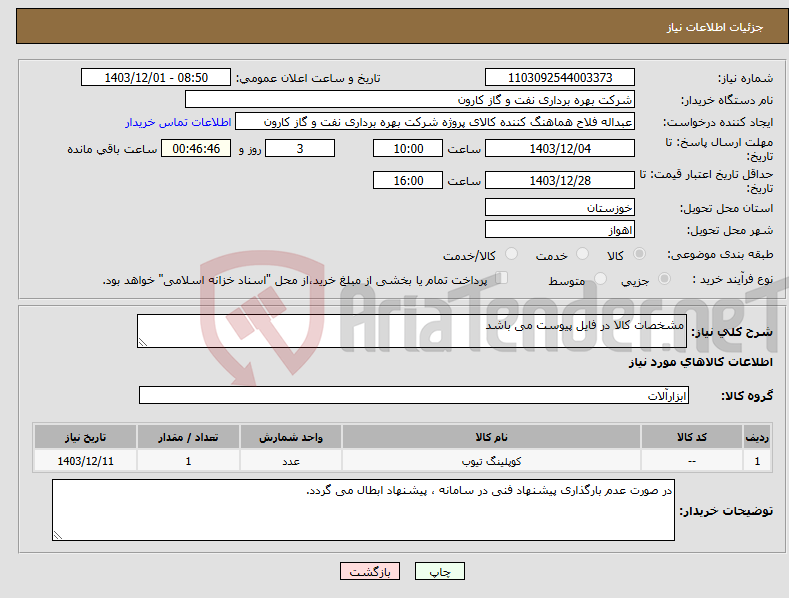Click the unit cell عدد
789x598 pixels.
(x=291, y=461)
